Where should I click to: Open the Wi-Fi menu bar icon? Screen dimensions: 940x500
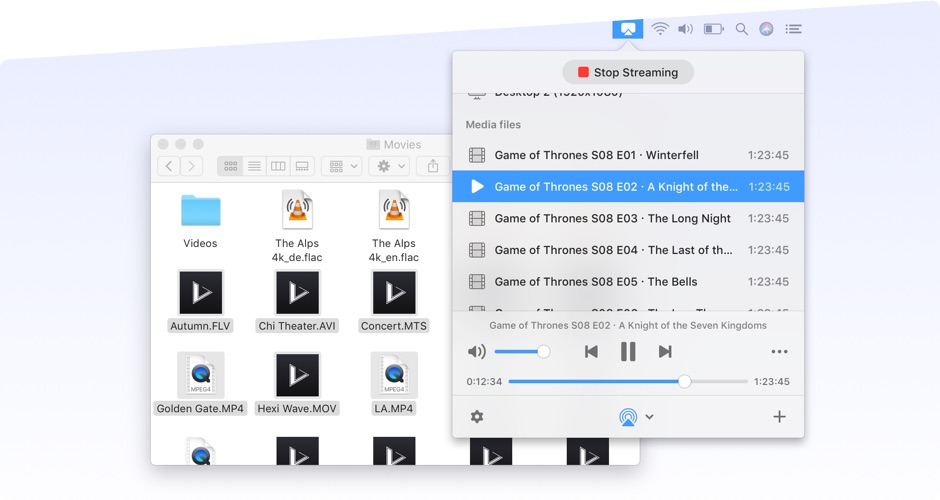pyautogui.click(x=660, y=29)
